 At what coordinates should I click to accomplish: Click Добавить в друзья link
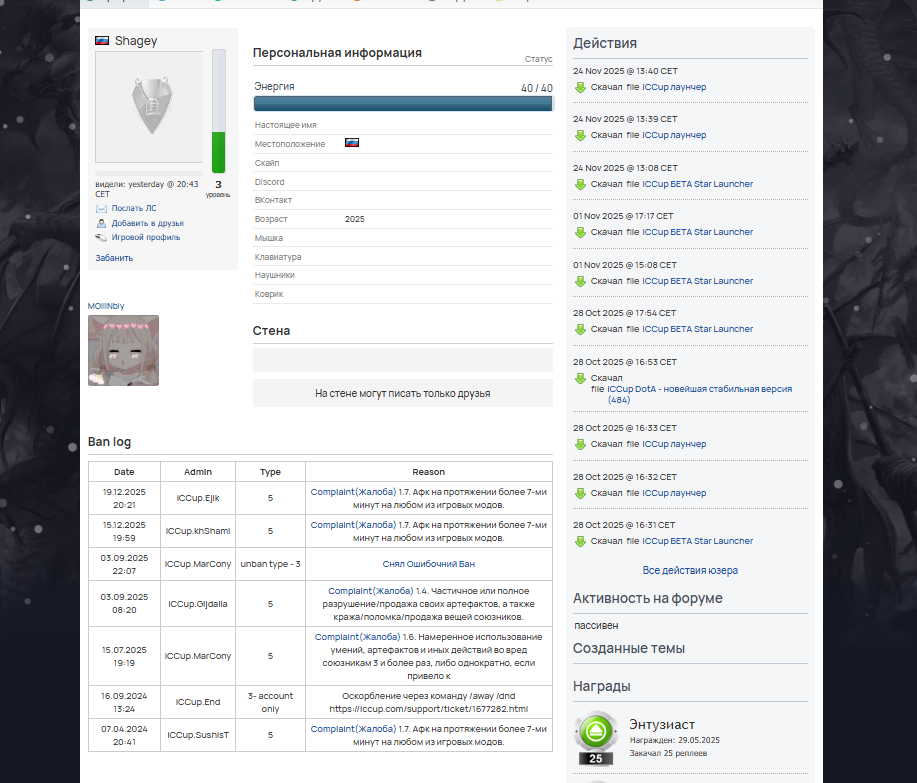[x=147, y=223]
